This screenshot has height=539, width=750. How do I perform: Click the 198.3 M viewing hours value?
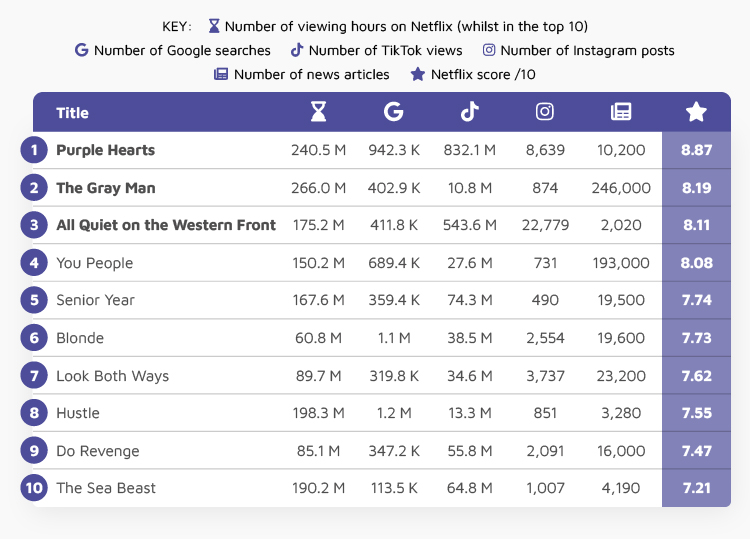tap(318, 413)
